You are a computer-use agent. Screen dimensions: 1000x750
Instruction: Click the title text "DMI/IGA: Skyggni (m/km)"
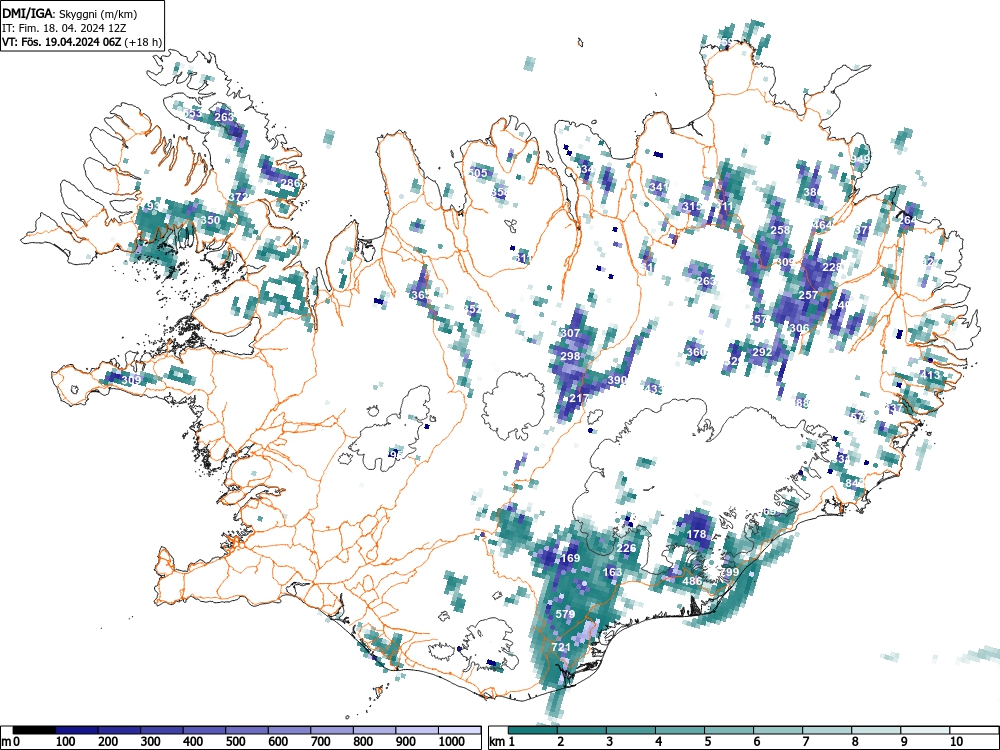tap(70, 13)
